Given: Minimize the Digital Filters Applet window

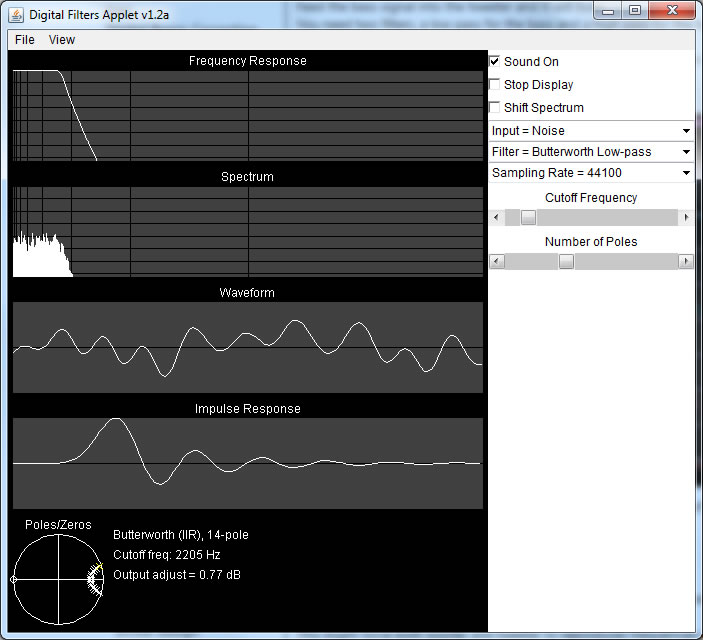Looking at the screenshot, I should coord(609,10).
